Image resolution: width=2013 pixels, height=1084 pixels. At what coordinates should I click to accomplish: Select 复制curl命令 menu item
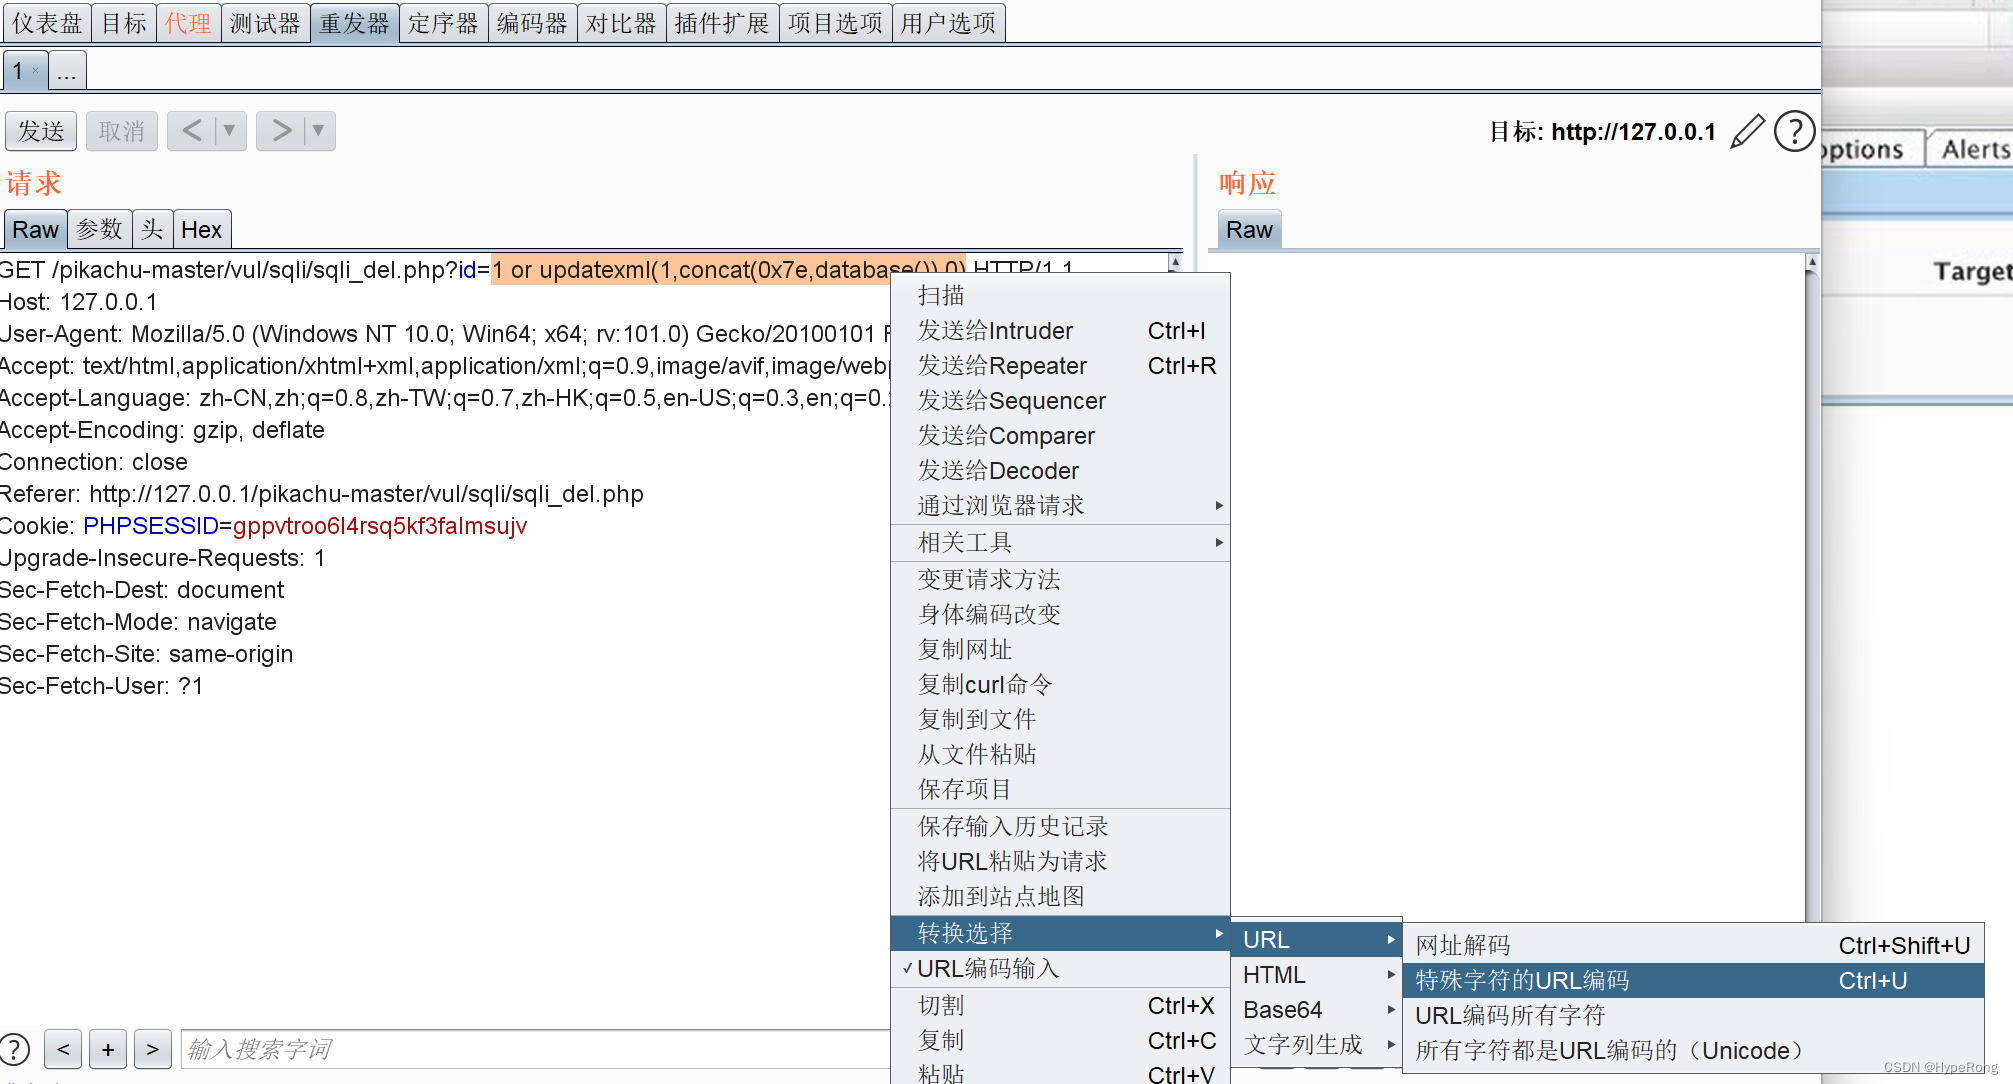(1060, 685)
